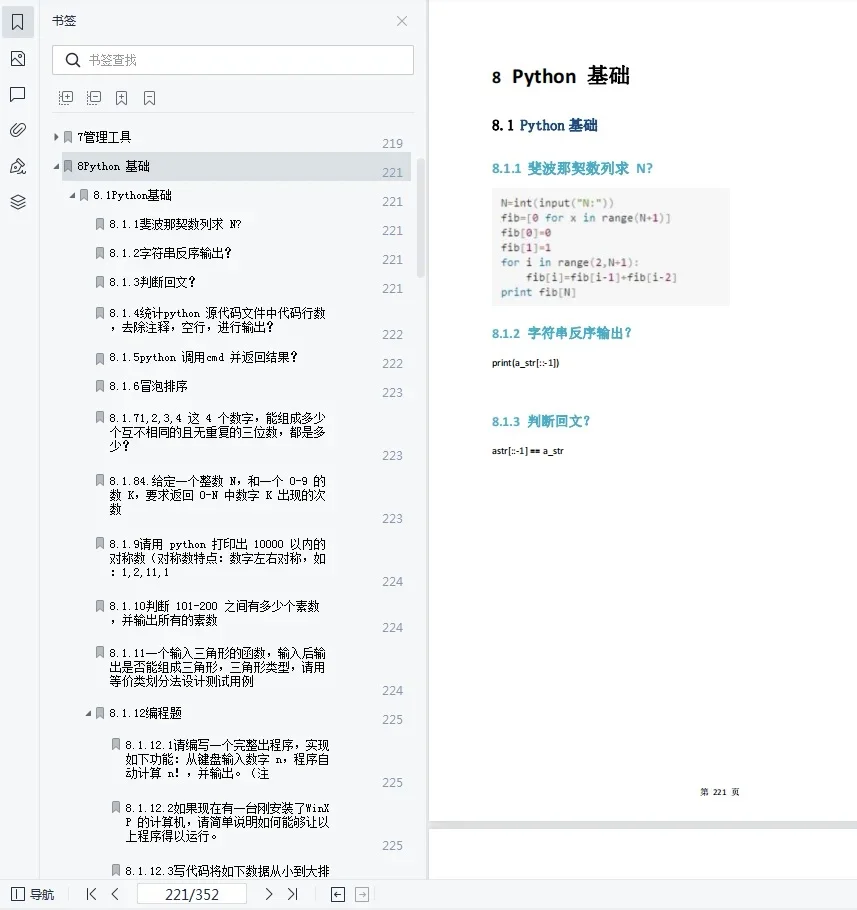The image size is (857, 910).
Task: Jump to the first page
Action: point(90,894)
